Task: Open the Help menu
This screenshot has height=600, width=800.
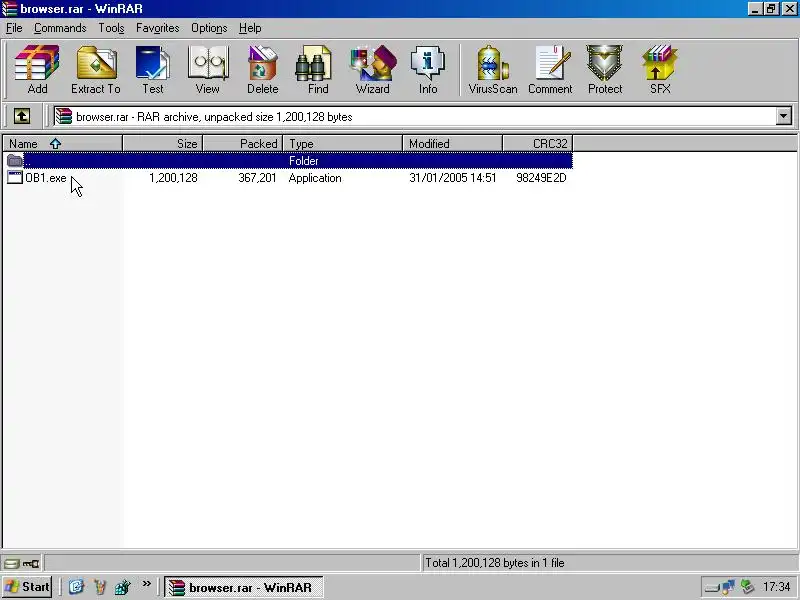Action: (250, 28)
